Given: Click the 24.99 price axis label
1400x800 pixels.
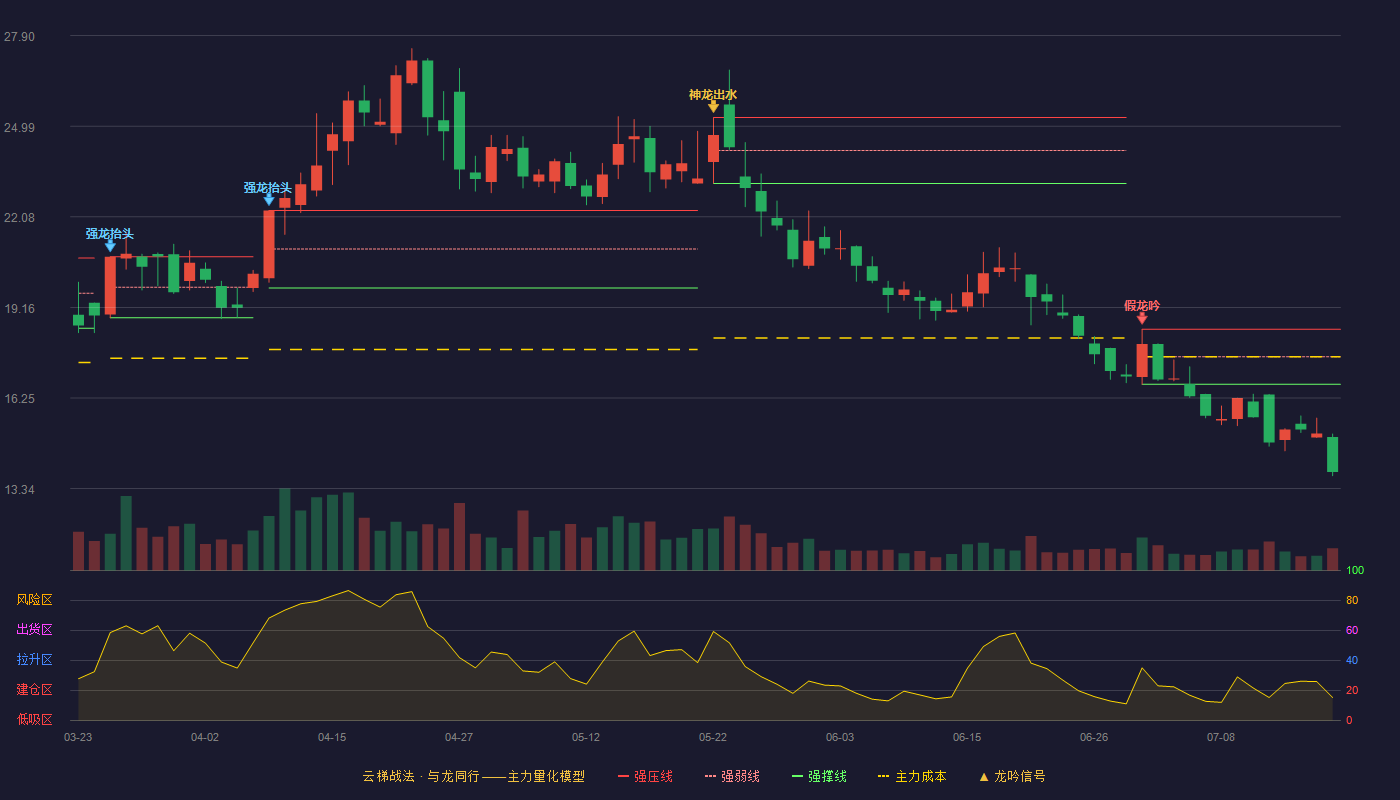Looking at the screenshot, I should click(20, 128).
